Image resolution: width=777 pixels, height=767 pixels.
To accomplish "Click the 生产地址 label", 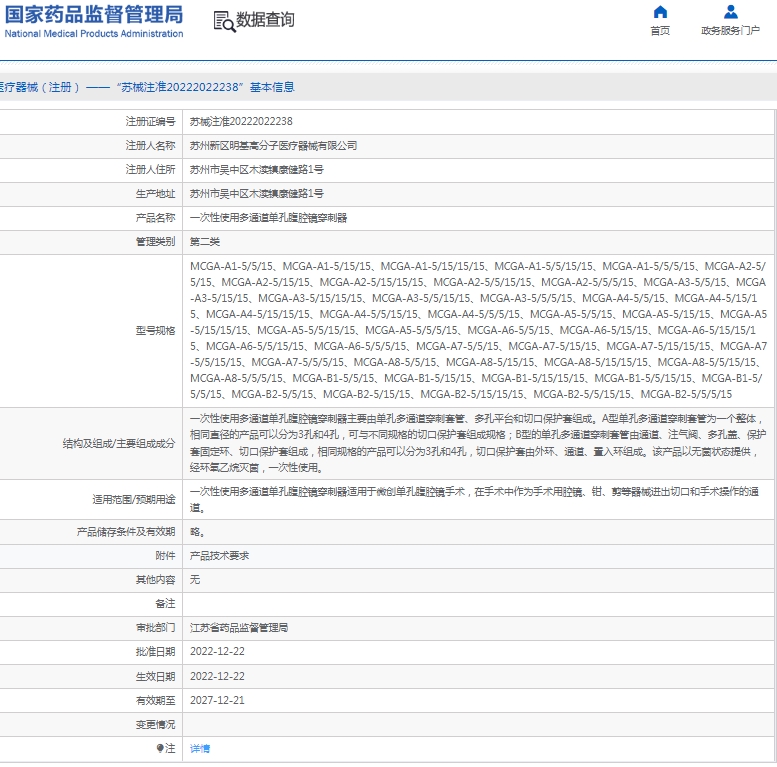I will coord(156,194).
